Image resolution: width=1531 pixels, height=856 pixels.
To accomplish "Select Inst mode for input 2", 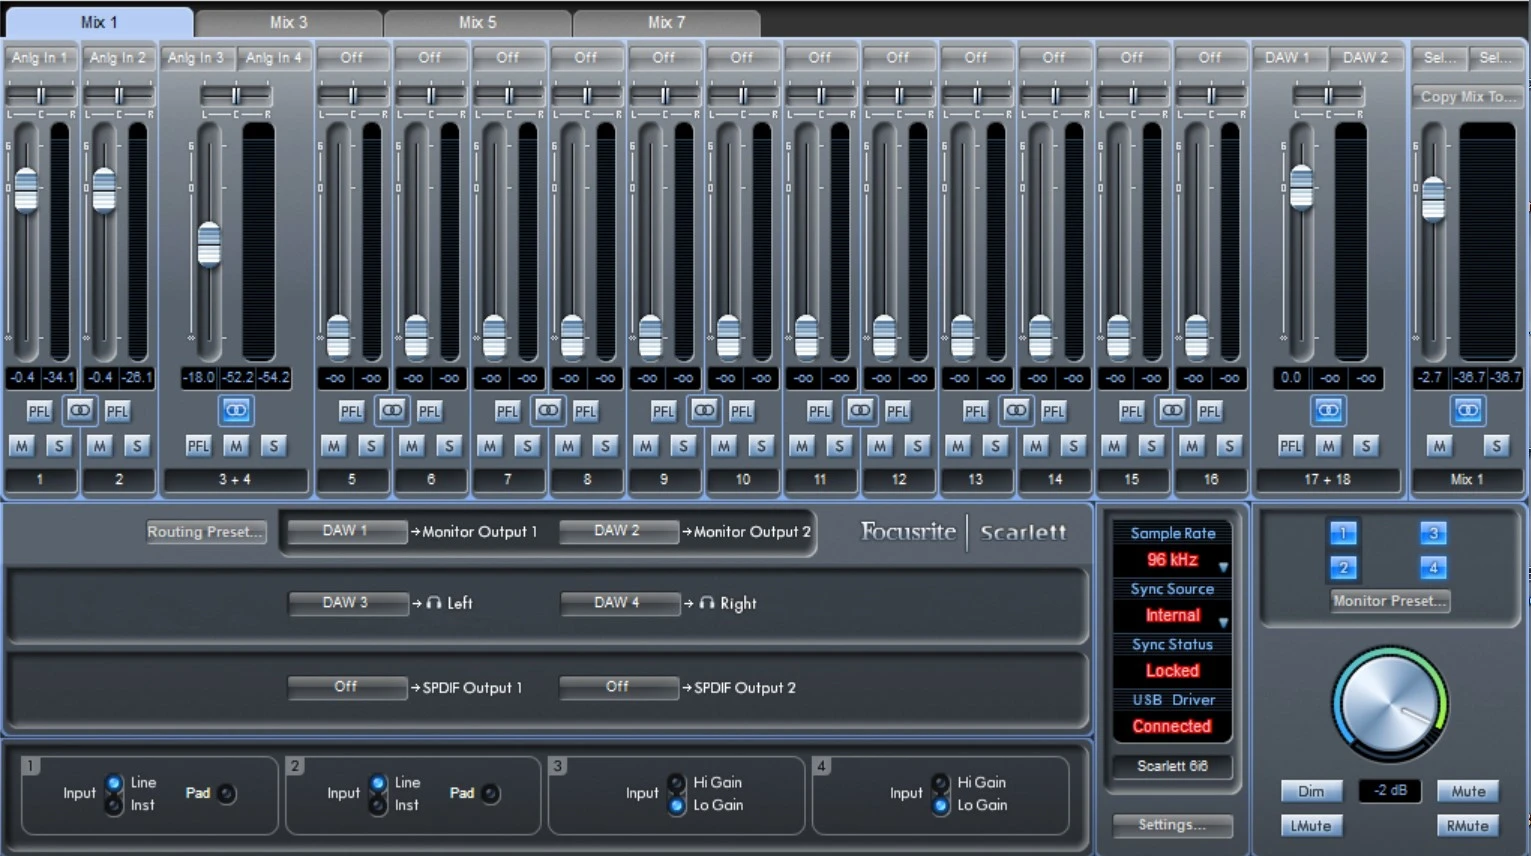I will [378, 805].
